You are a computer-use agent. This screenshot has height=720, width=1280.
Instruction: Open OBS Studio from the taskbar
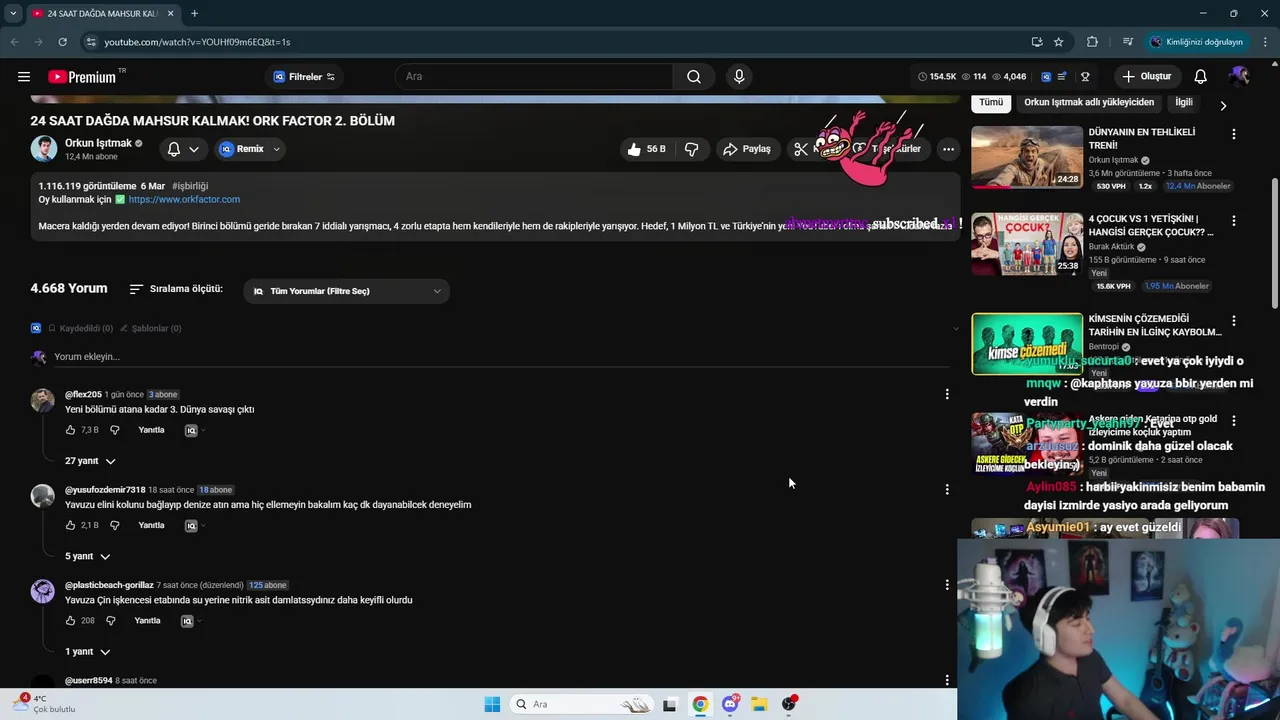pos(789,704)
